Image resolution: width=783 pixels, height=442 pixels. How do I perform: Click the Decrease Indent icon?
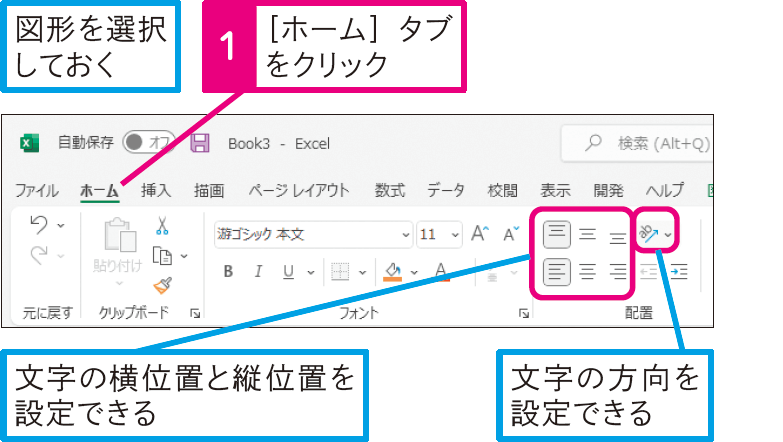click(649, 272)
